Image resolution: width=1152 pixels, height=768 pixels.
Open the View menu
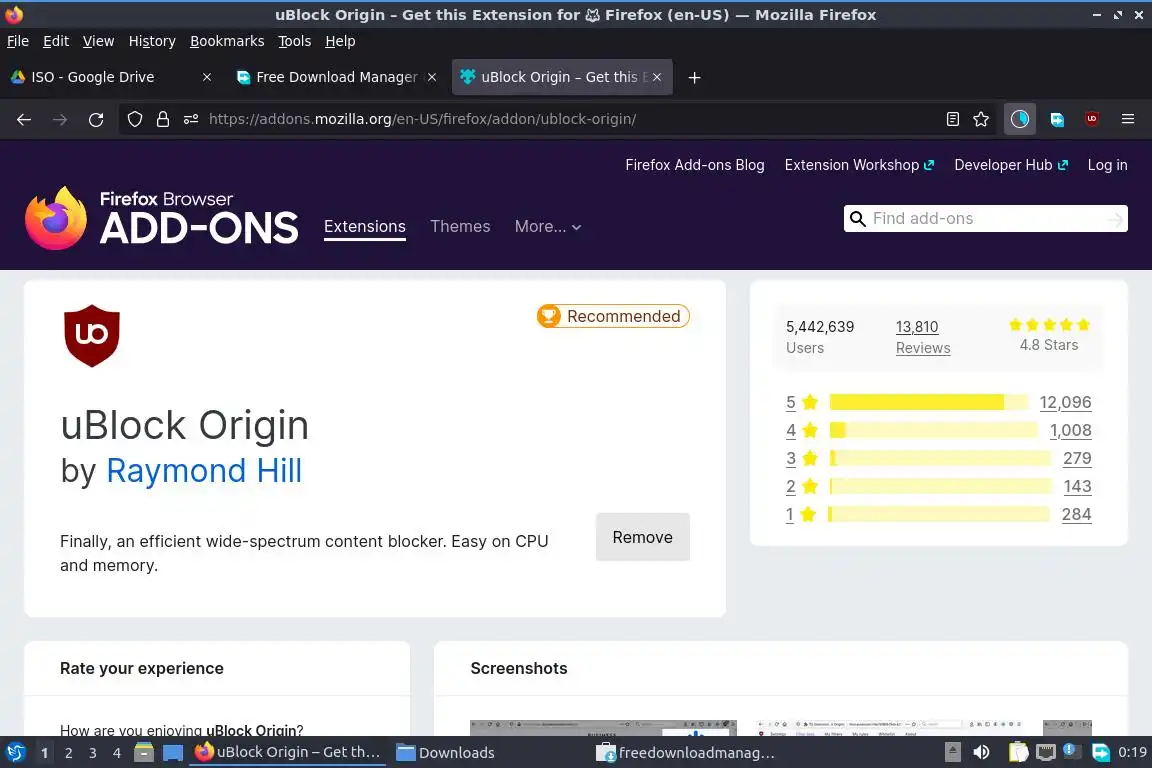point(98,41)
